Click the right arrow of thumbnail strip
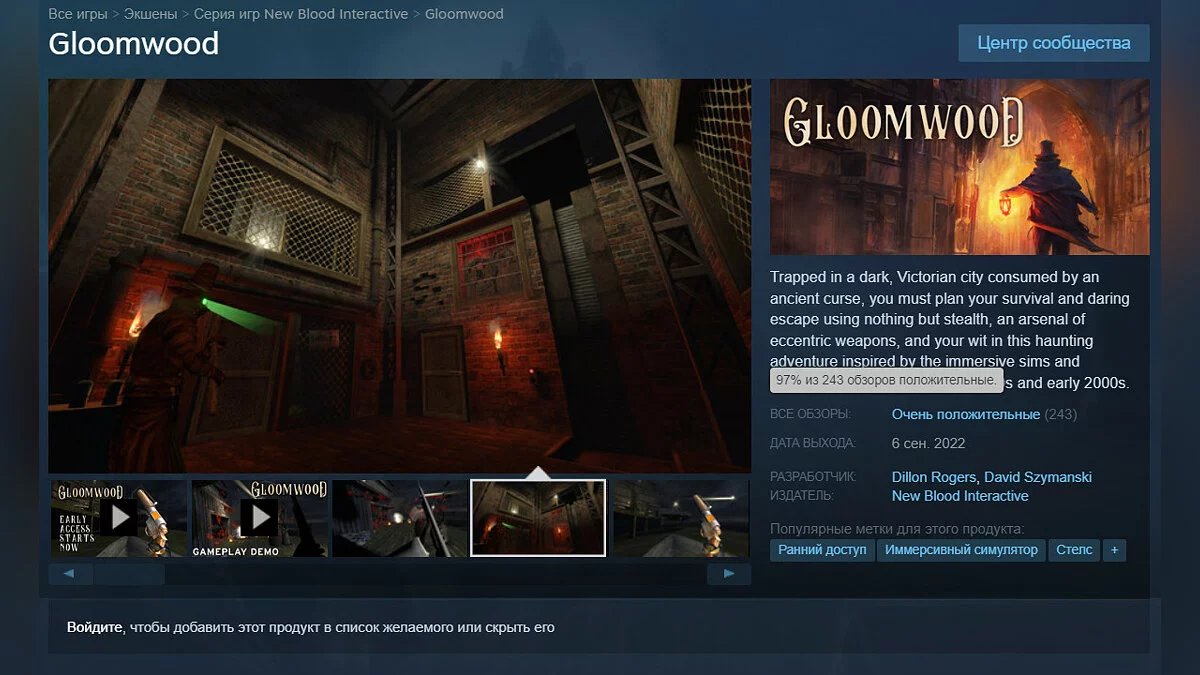Image resolution: width=1200 pixels, height=675 pixels. coord(729,574)
